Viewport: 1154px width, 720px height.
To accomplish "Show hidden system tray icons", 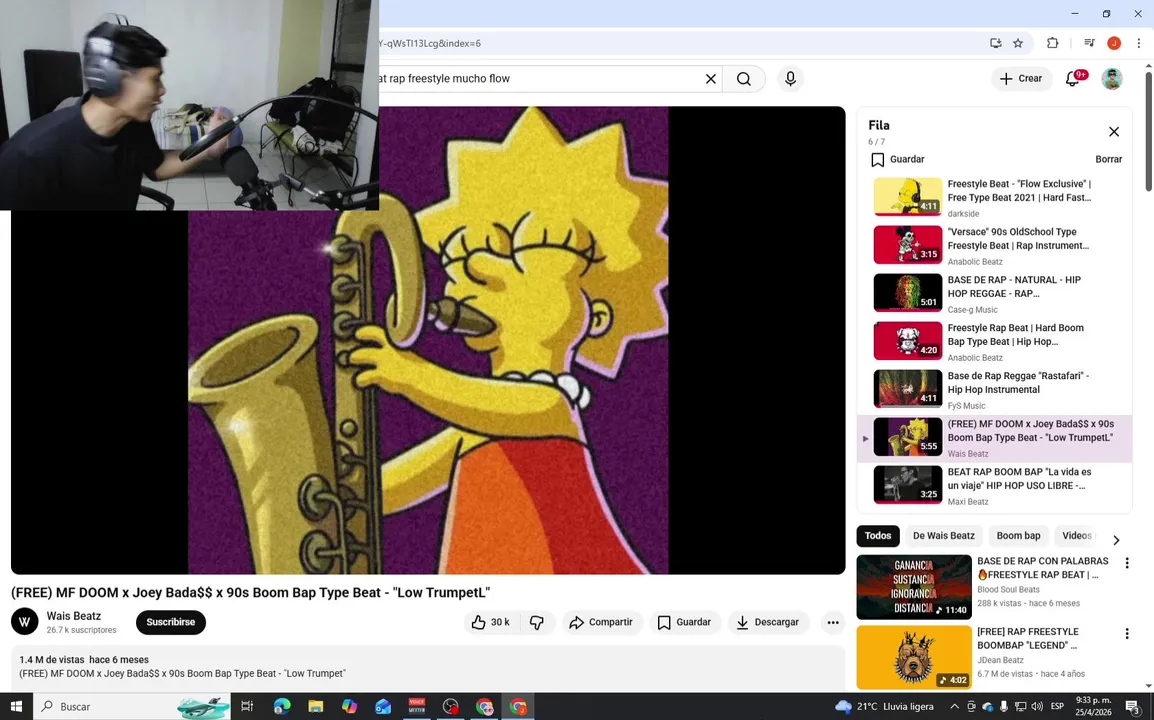I will (954, 707).
